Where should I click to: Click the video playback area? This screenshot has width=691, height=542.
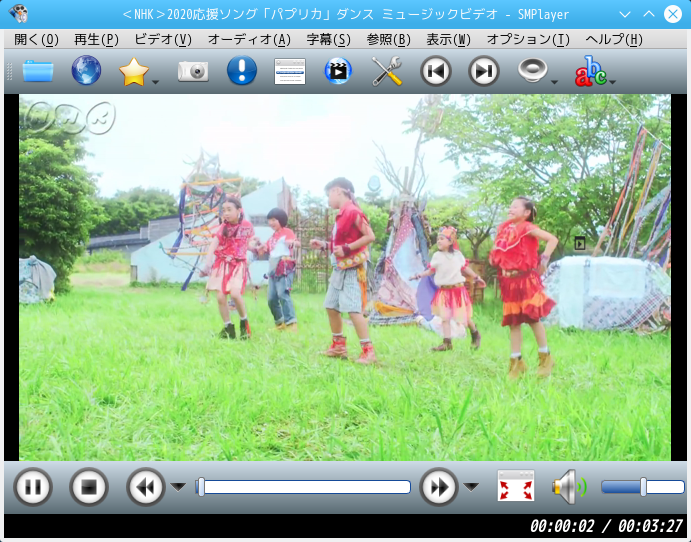345,277
